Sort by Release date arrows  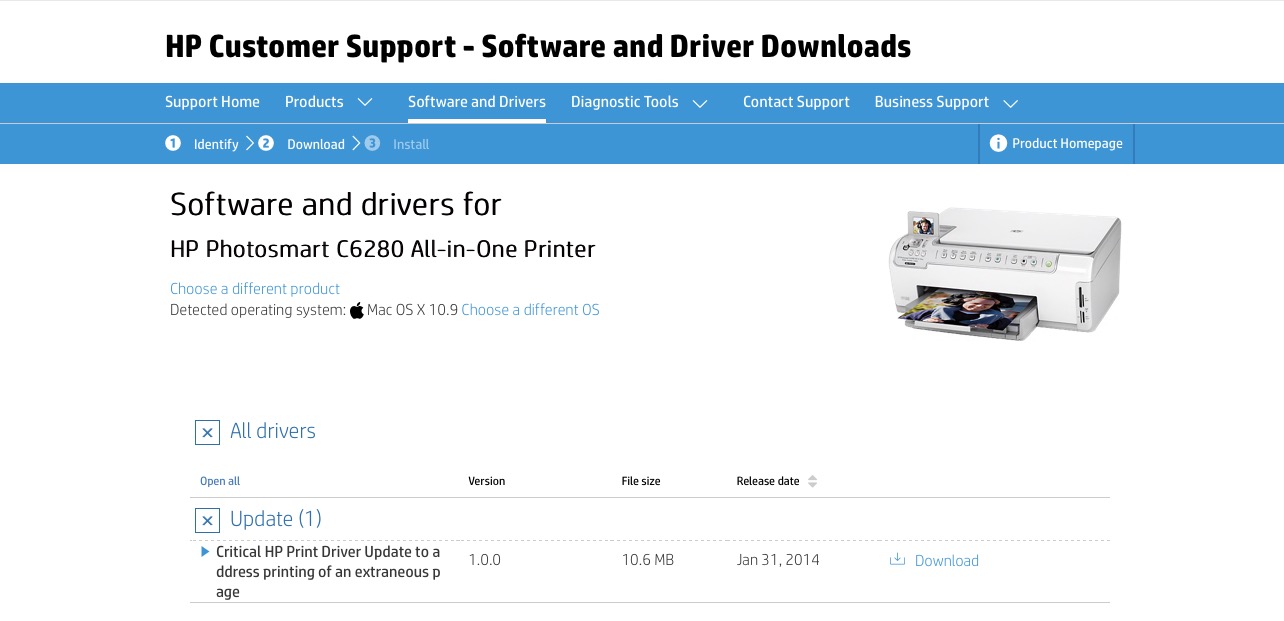[812, 481]
